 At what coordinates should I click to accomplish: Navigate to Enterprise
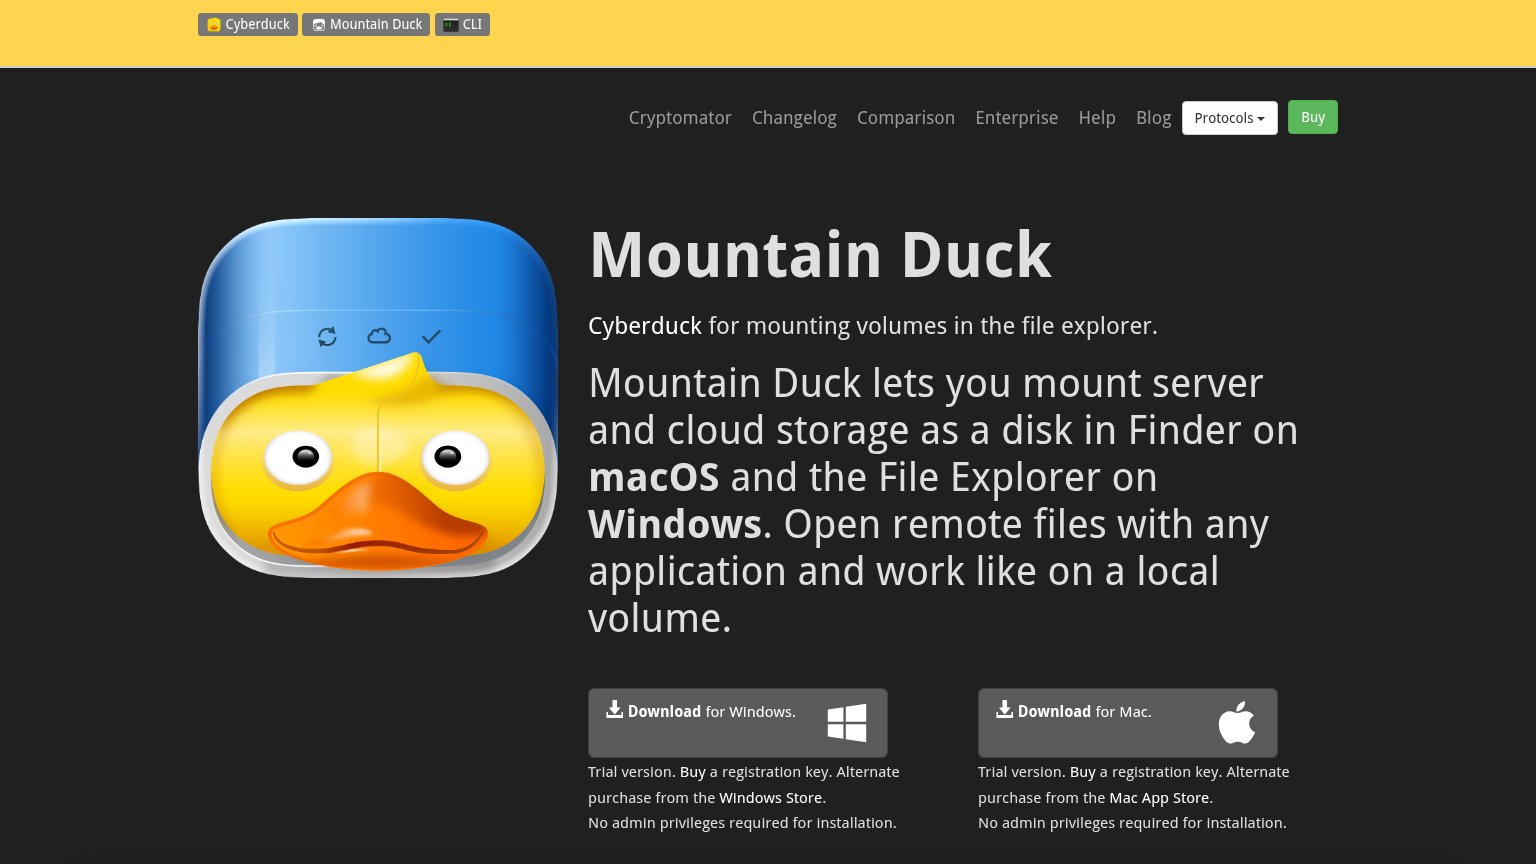[1016, 118]
